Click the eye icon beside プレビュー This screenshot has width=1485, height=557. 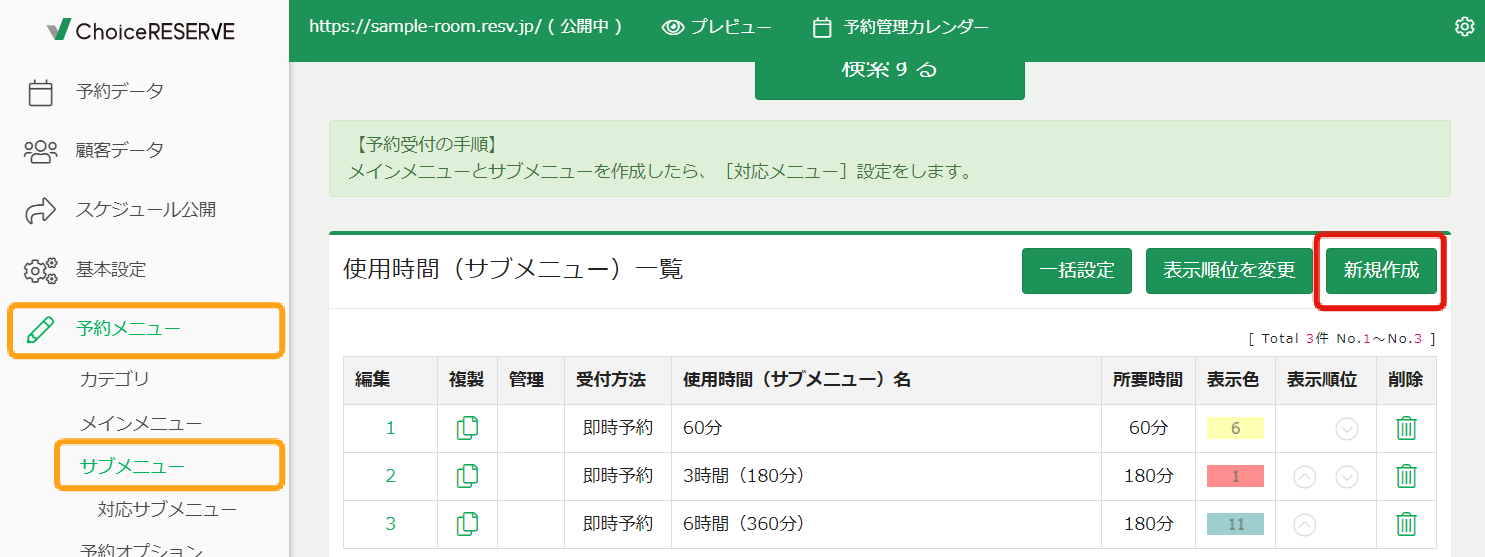click(x=673, y=28)
